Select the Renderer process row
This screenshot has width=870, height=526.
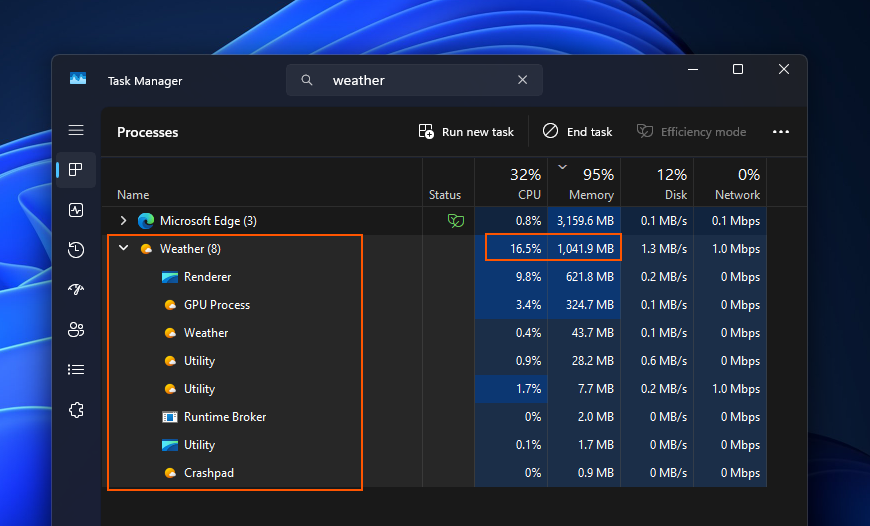click(434, 277)
